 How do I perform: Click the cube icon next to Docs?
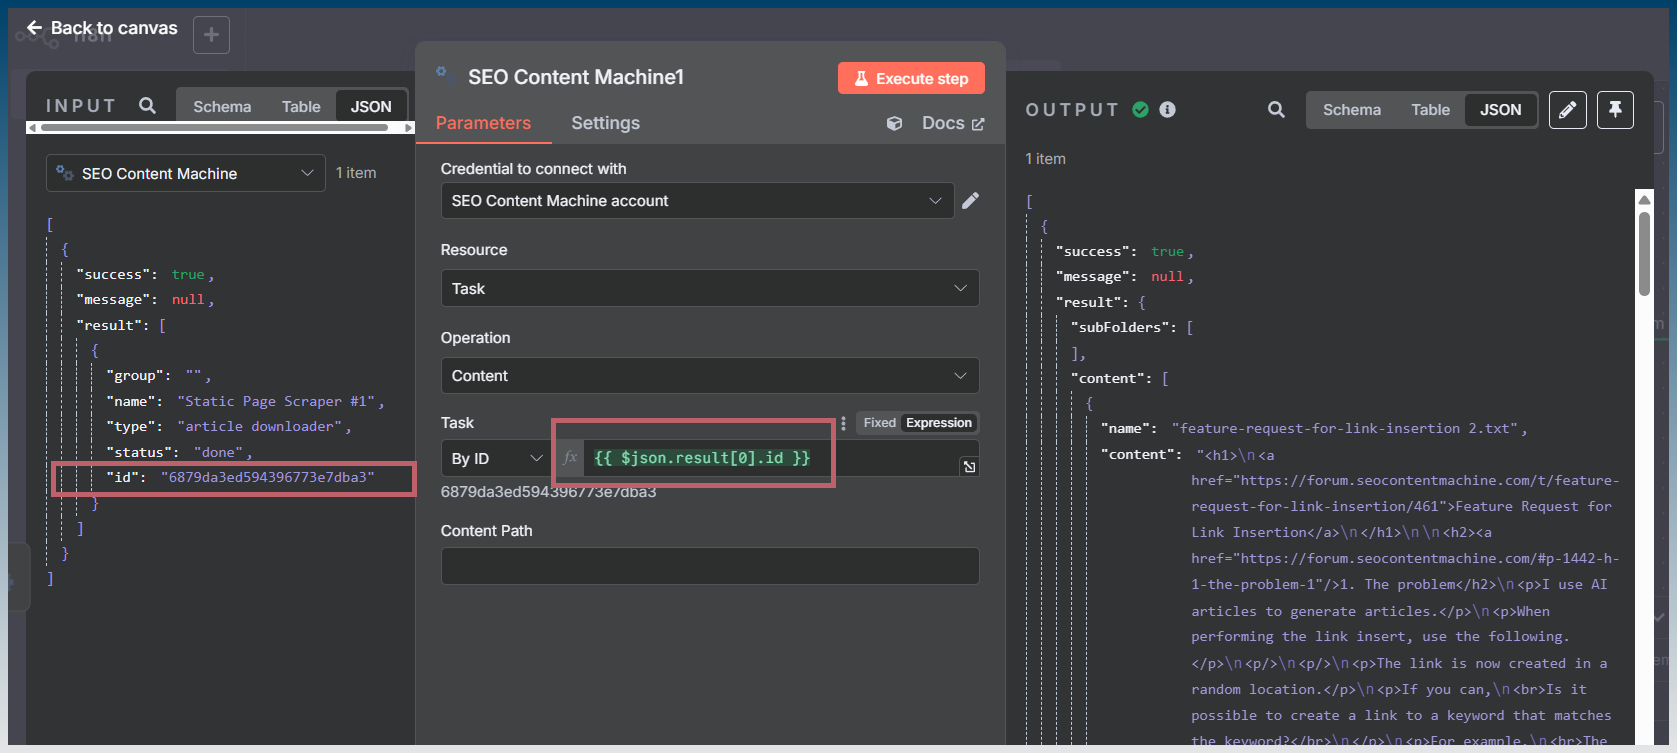coord(895,123)
